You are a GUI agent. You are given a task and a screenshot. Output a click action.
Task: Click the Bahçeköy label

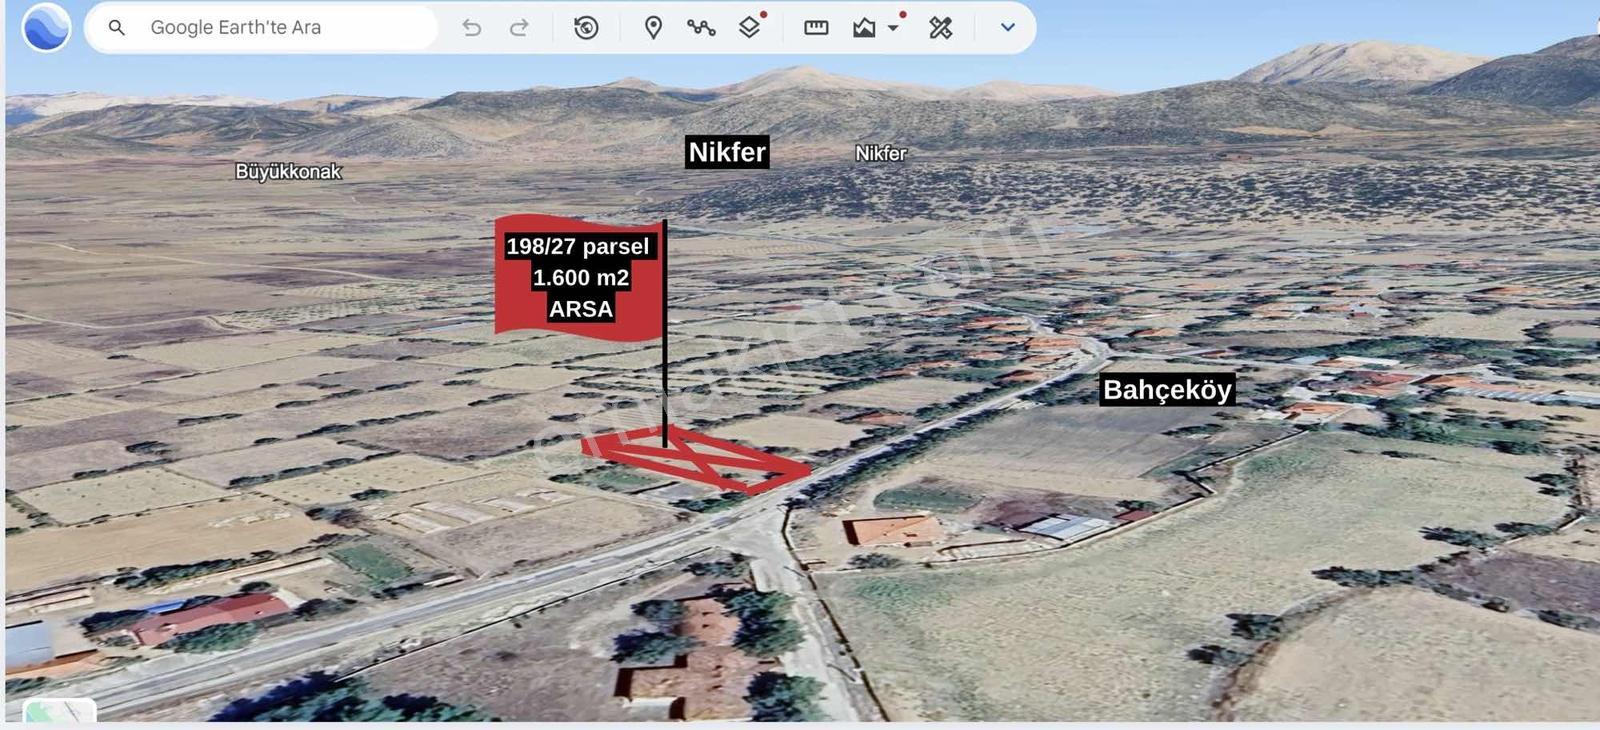[x=1167, y=390]
